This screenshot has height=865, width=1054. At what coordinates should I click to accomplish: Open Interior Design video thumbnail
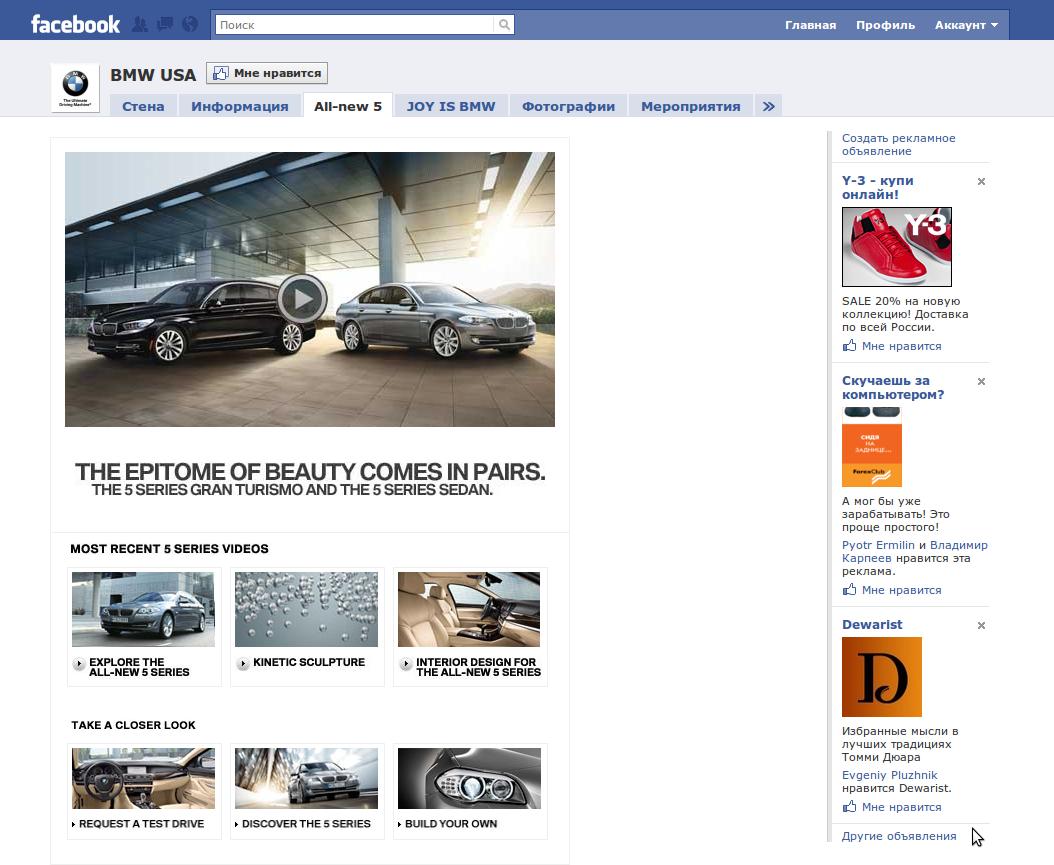point(469,610)
